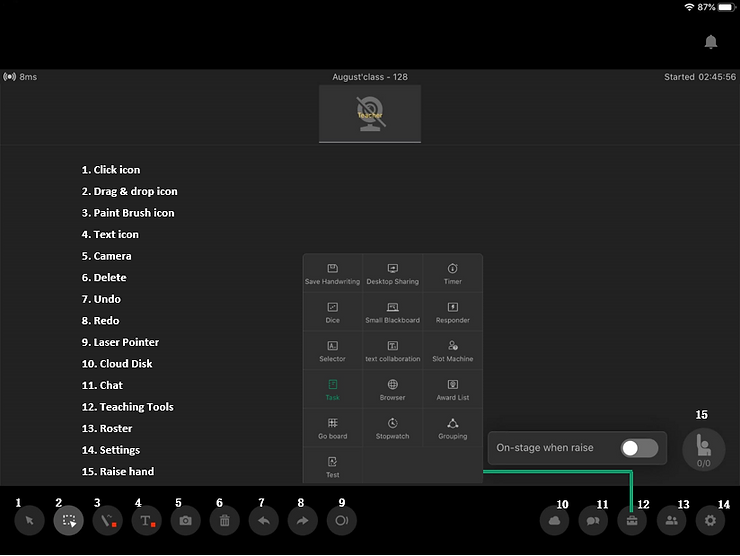Open the Roster list
Screen dimensions: 740x556
[x=672, y=521]
